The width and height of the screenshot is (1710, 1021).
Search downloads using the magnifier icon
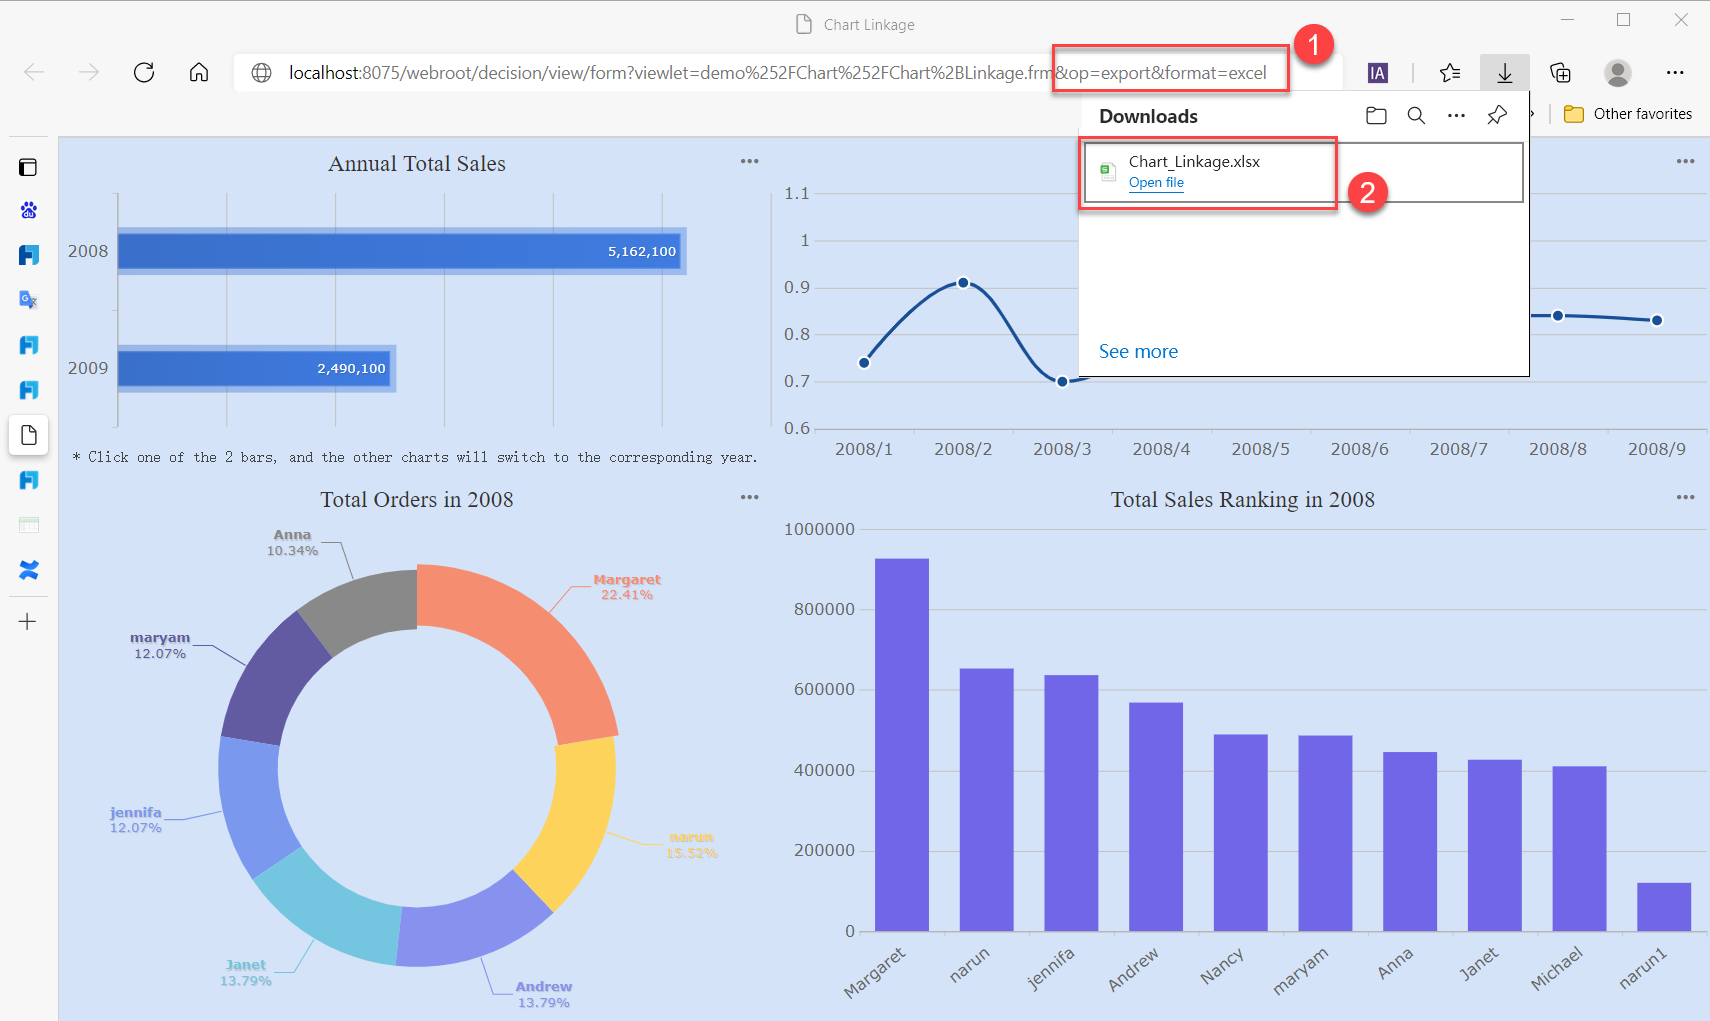tap(1416, 115)
